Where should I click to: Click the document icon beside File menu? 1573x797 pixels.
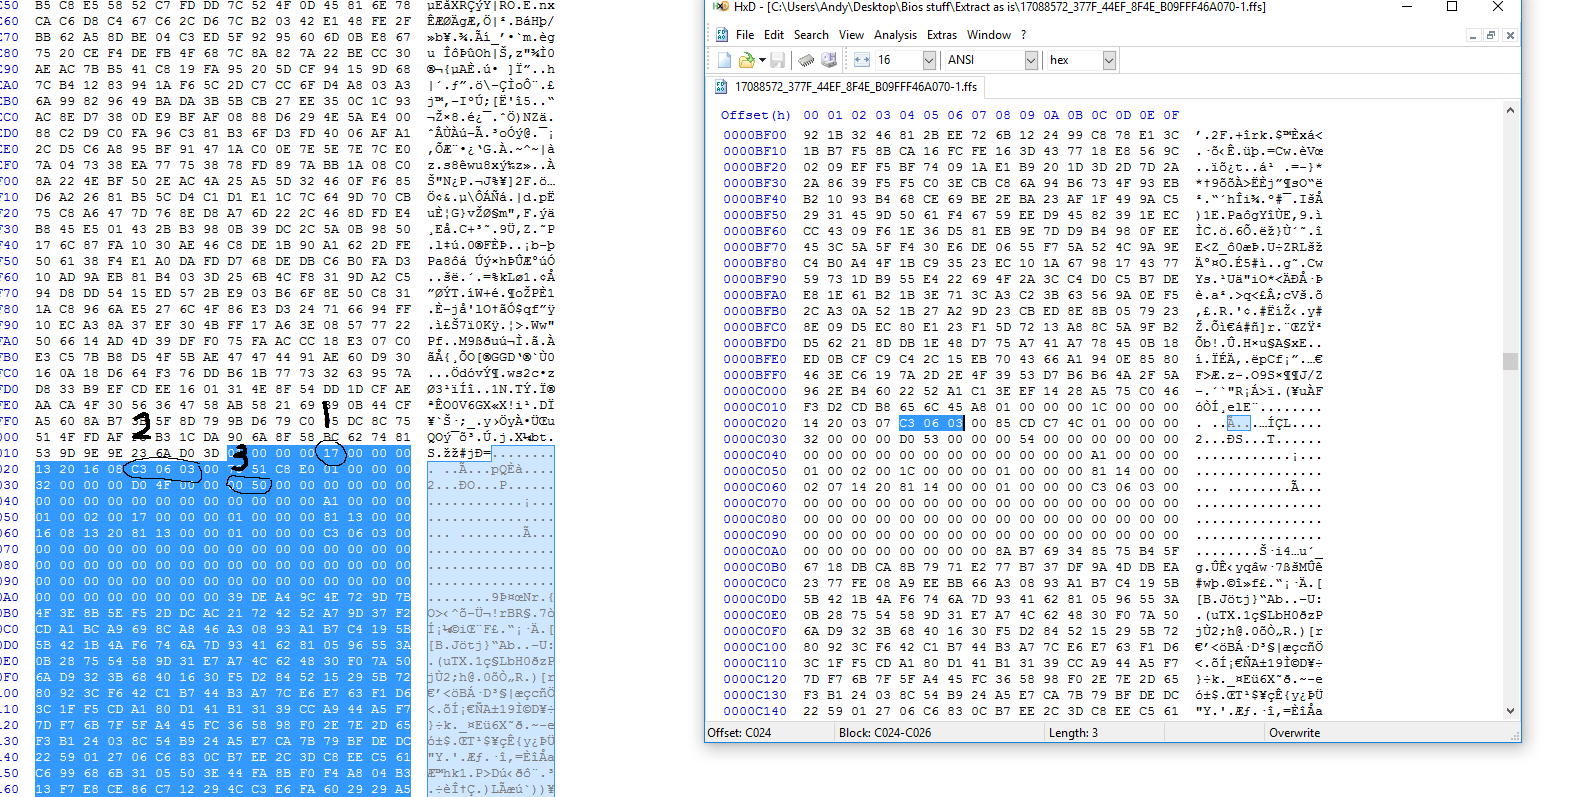[x=722, y=35]
